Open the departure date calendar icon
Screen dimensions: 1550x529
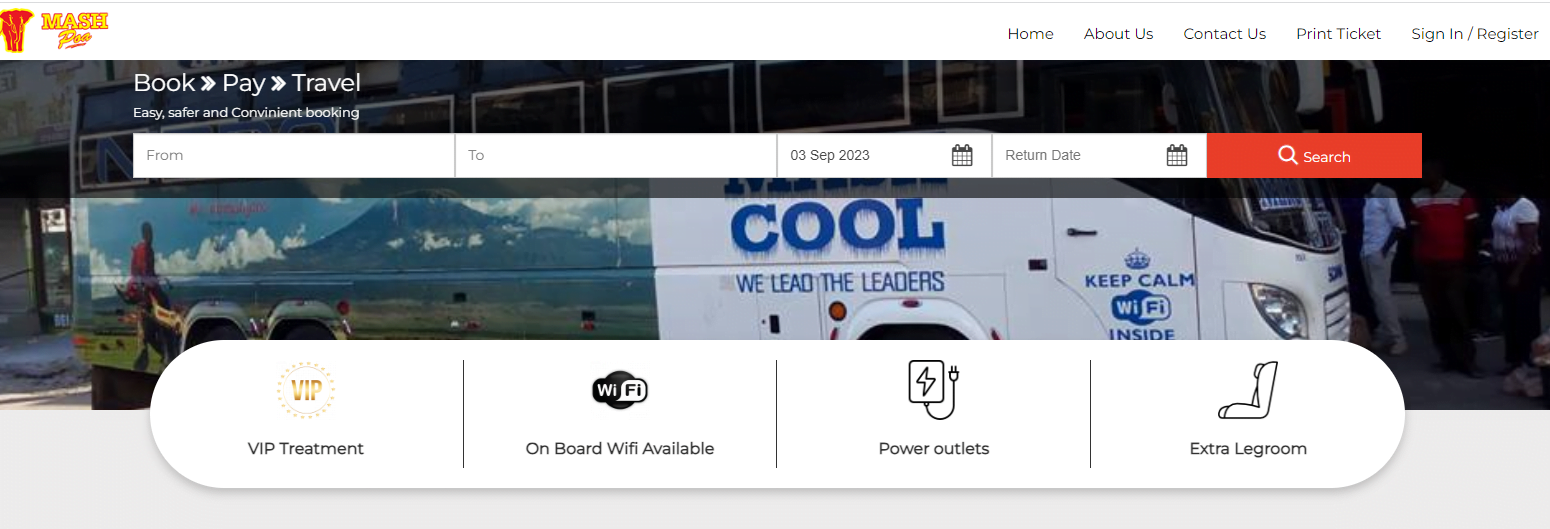pyautogui.click(x=962, y=156)
